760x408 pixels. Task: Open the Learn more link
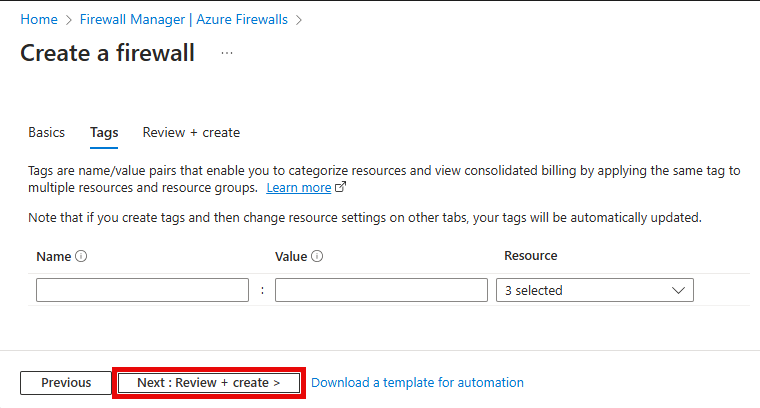[x=298, y=187]
